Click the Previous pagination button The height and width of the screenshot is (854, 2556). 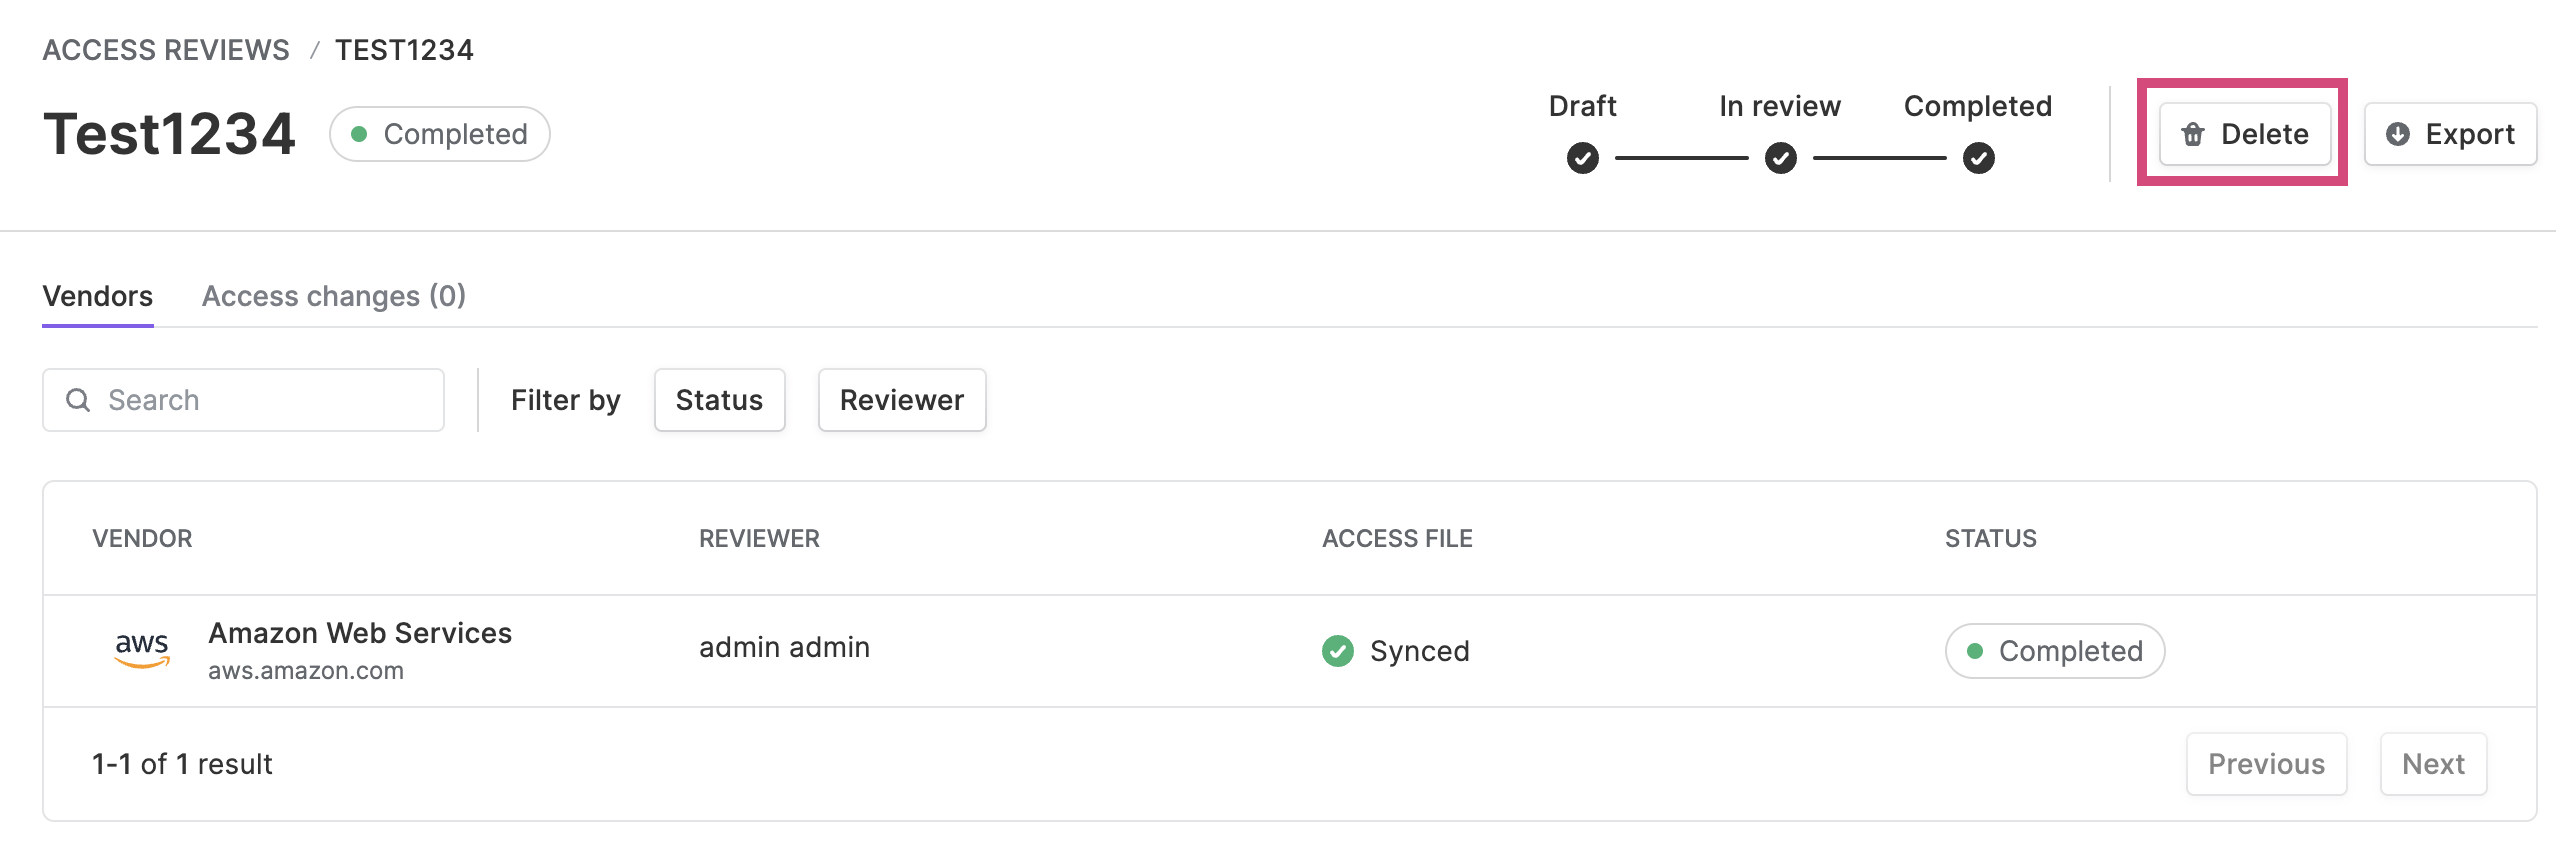pos(2267,764)
